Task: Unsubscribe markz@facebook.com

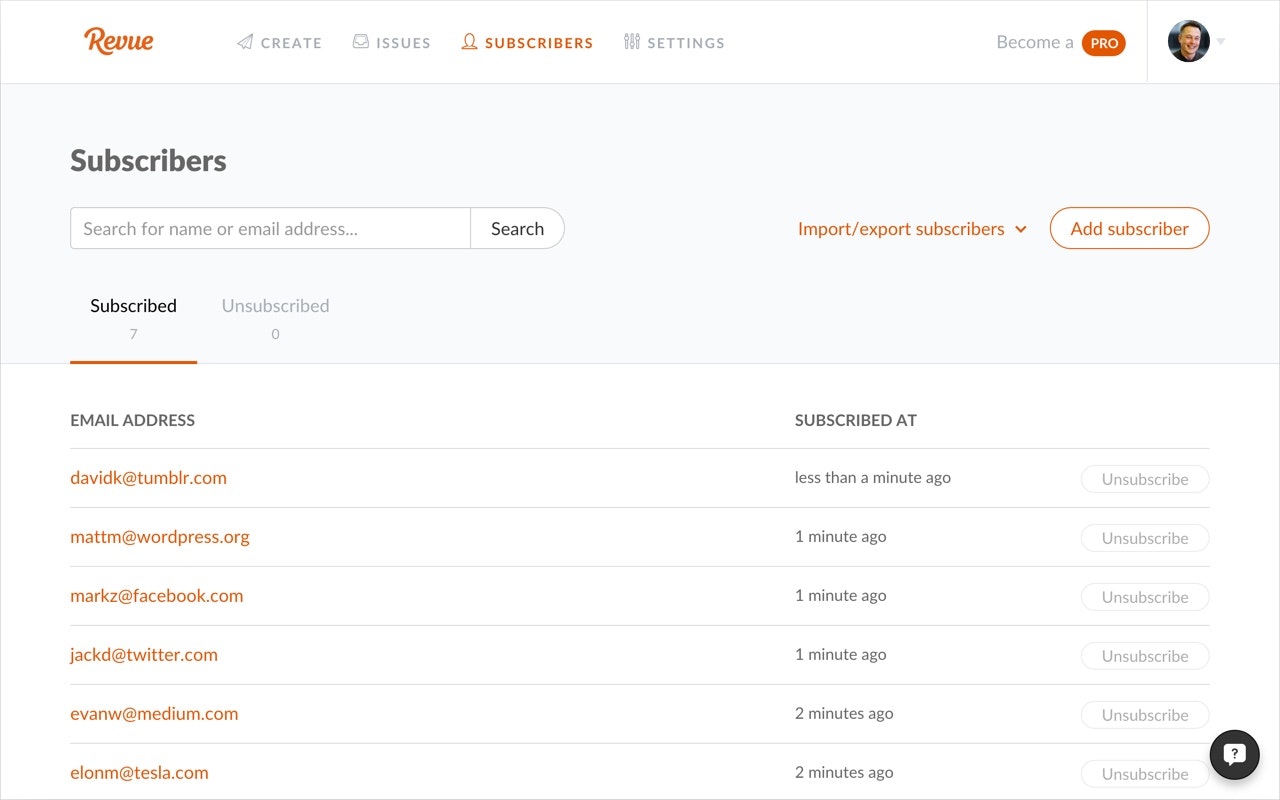Action: 1145,597
